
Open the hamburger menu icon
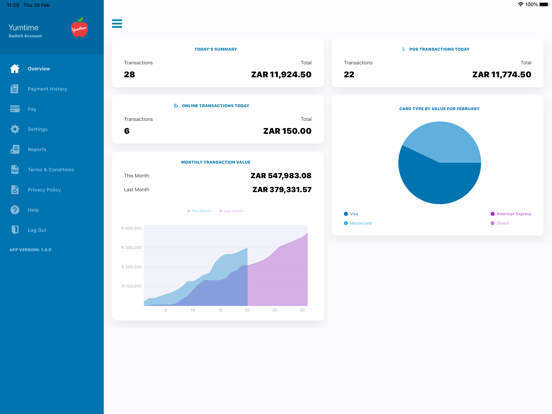point(117,24)
